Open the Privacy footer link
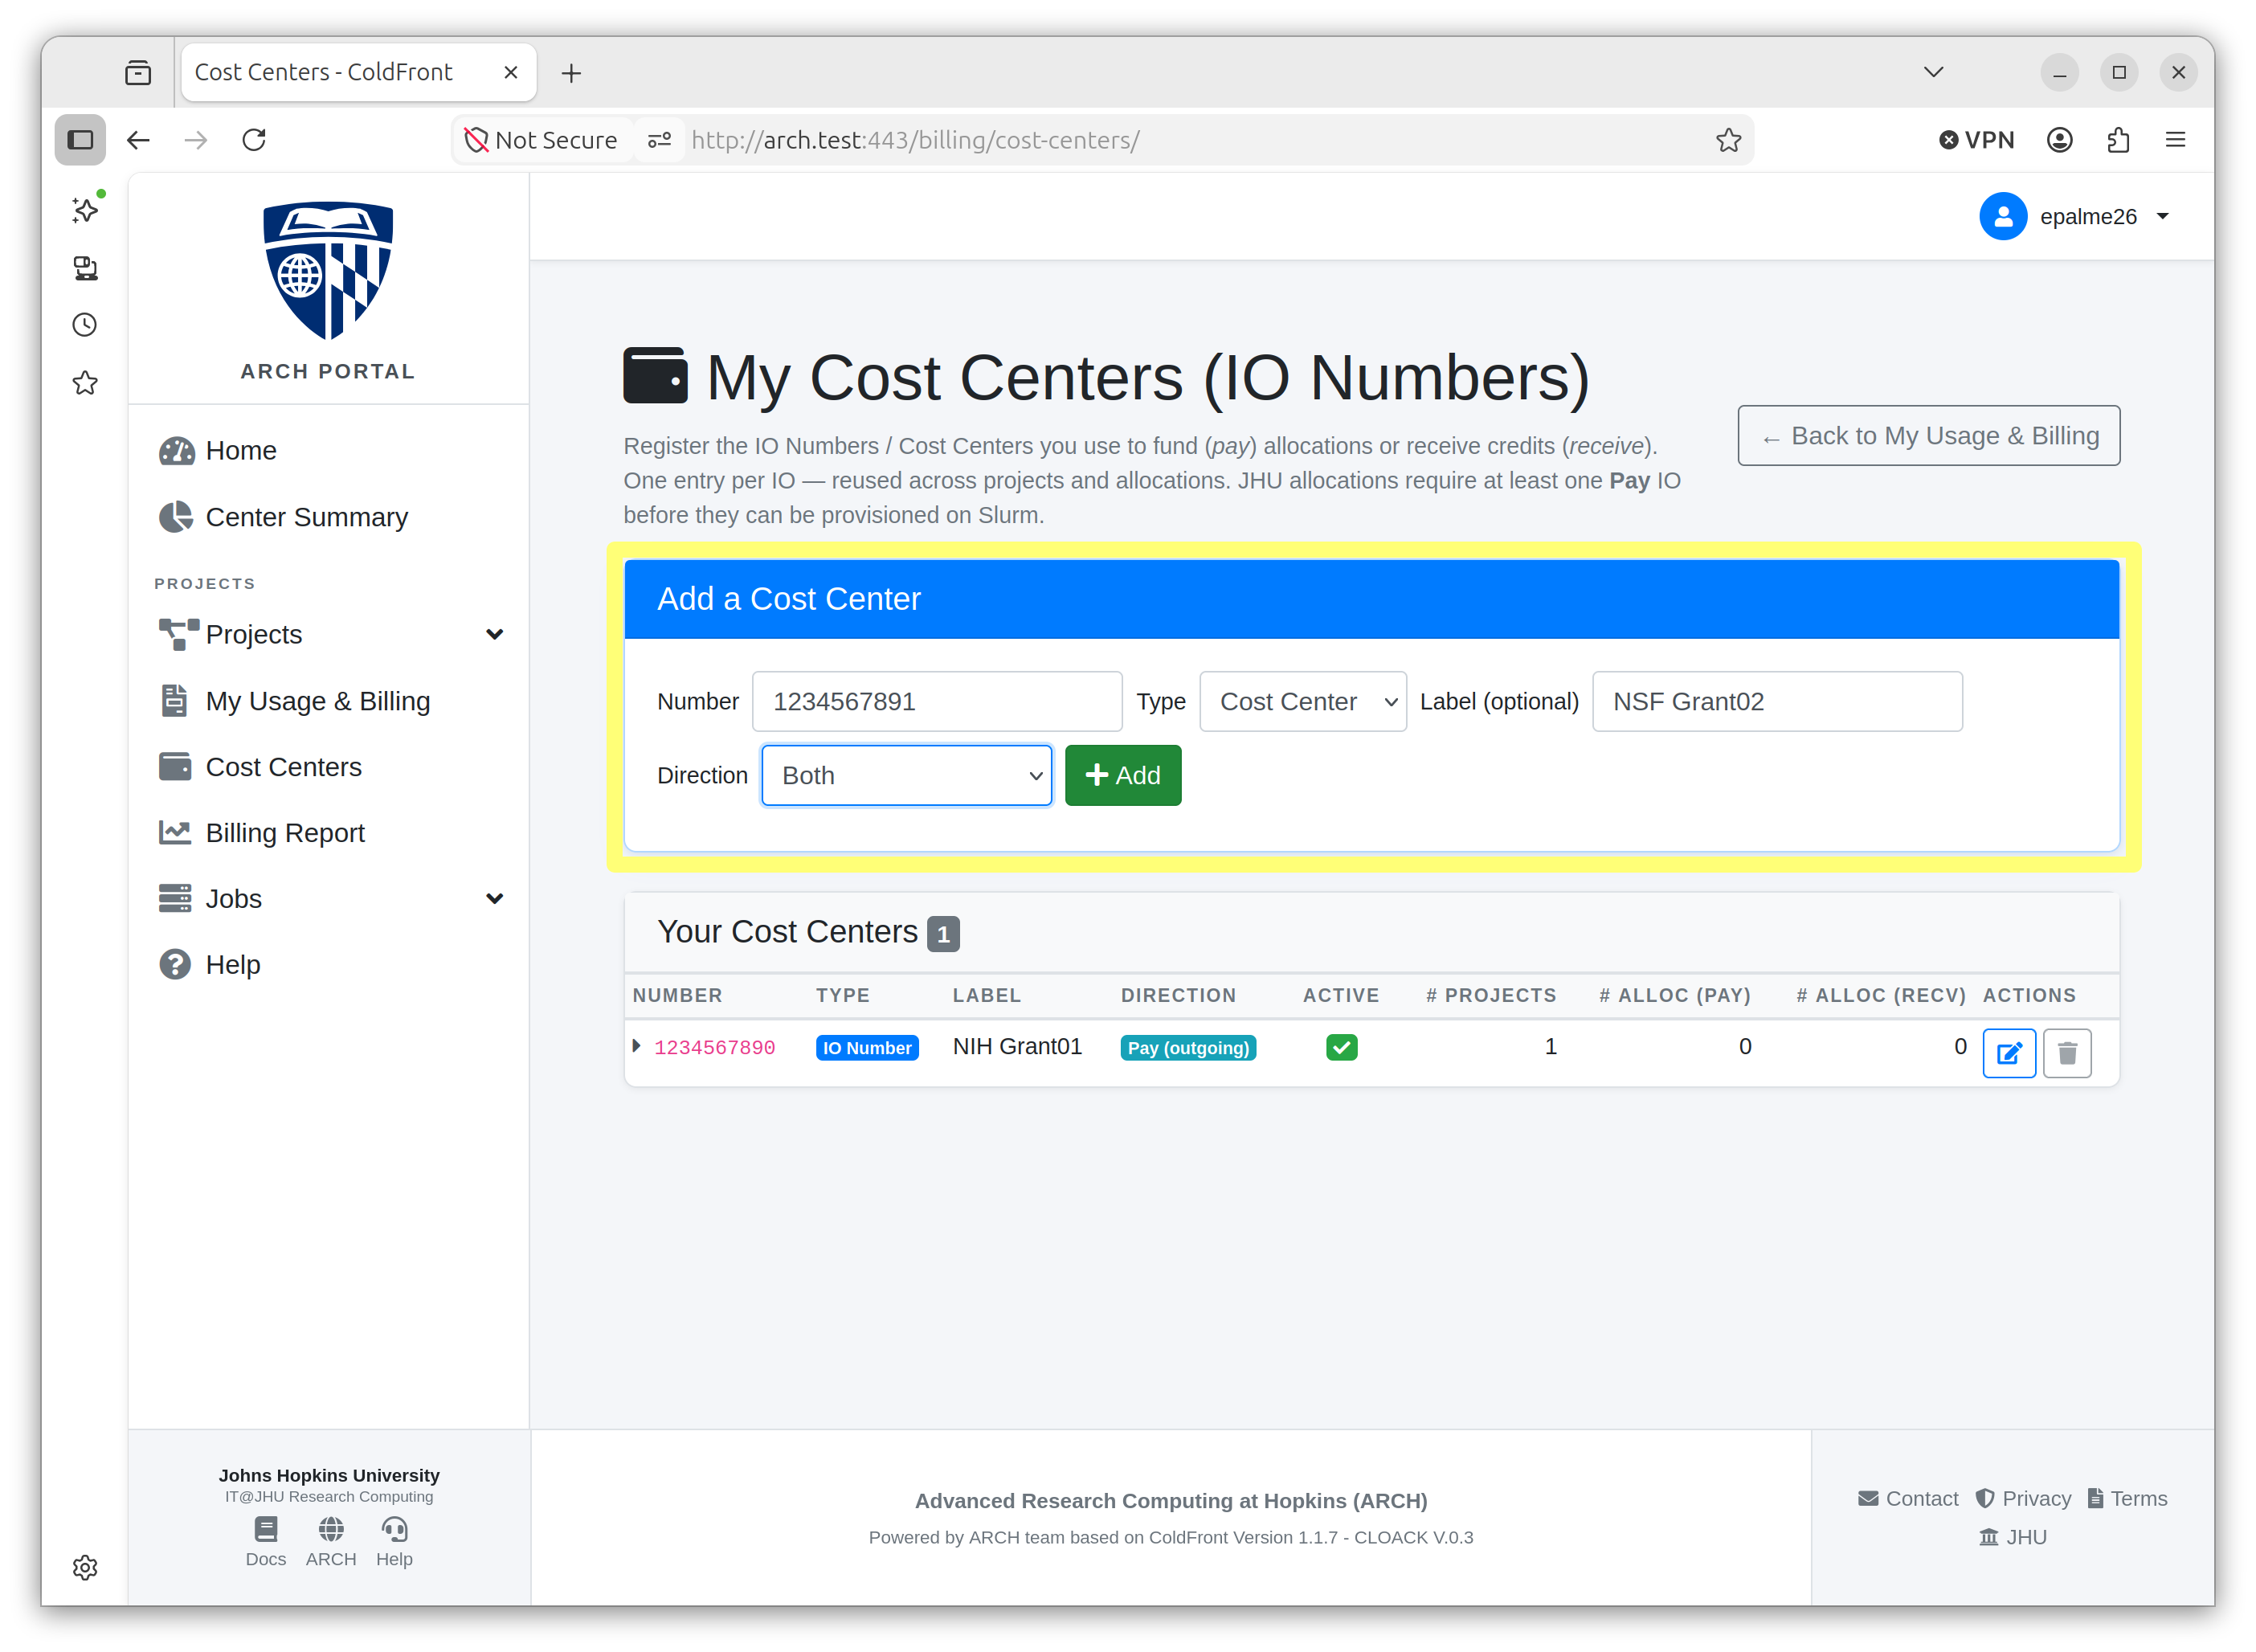 point(2023,1498)
